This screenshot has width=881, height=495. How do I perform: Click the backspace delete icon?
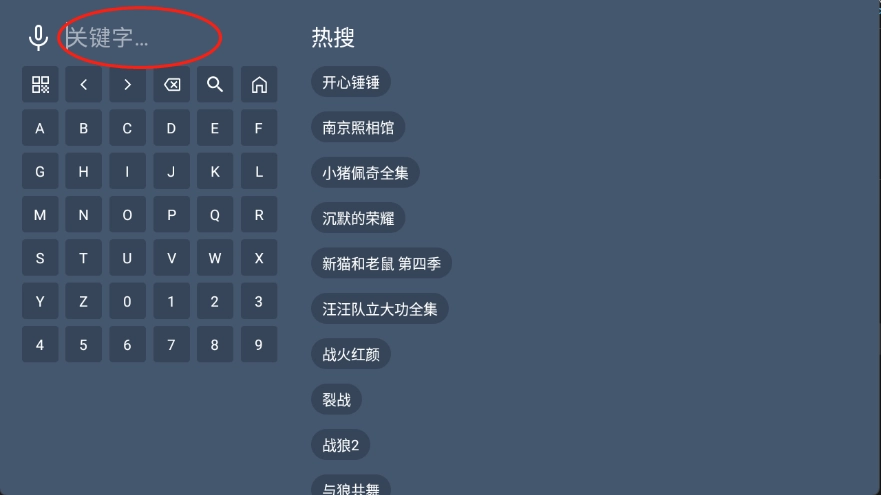coord(171,85)
